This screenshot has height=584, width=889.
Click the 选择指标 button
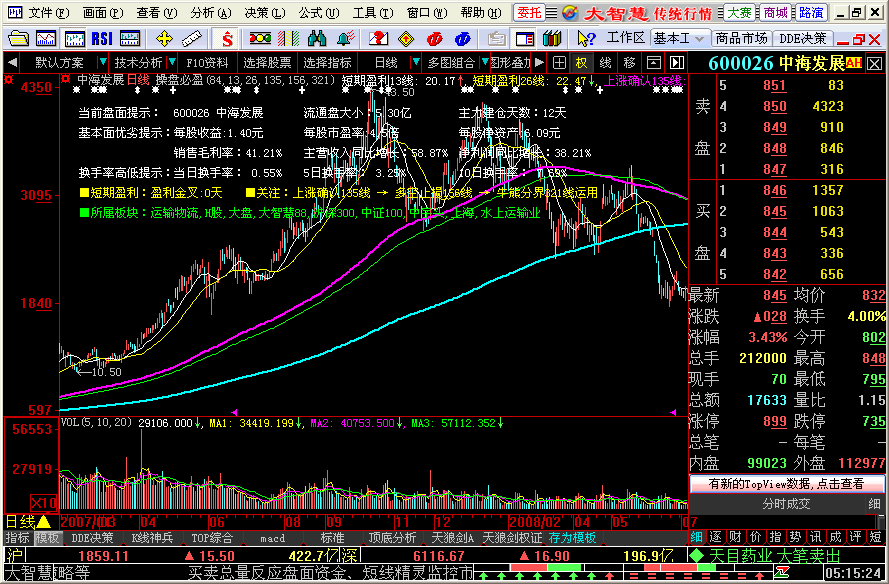(x=327, y=62)
